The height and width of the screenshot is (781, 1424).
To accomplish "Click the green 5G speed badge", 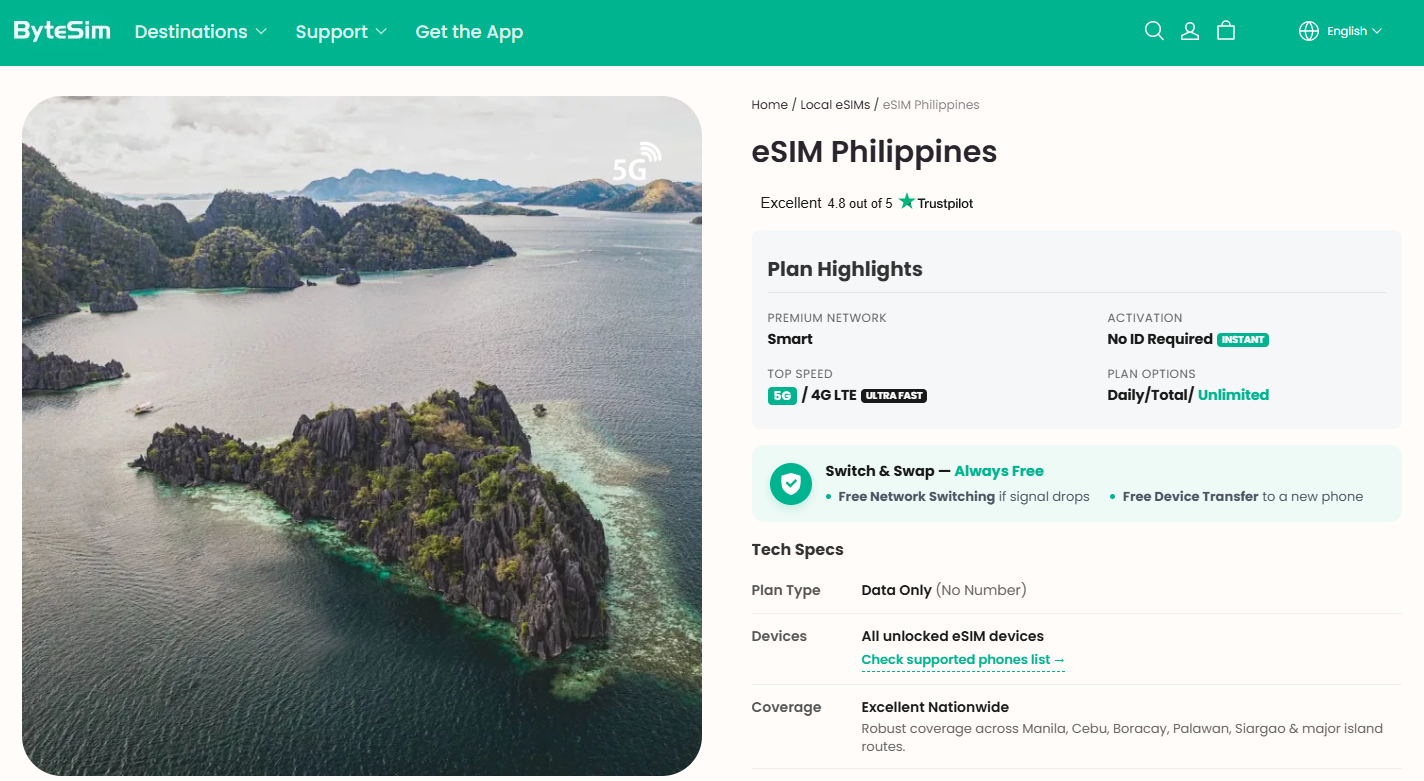I will click(782, 395).
